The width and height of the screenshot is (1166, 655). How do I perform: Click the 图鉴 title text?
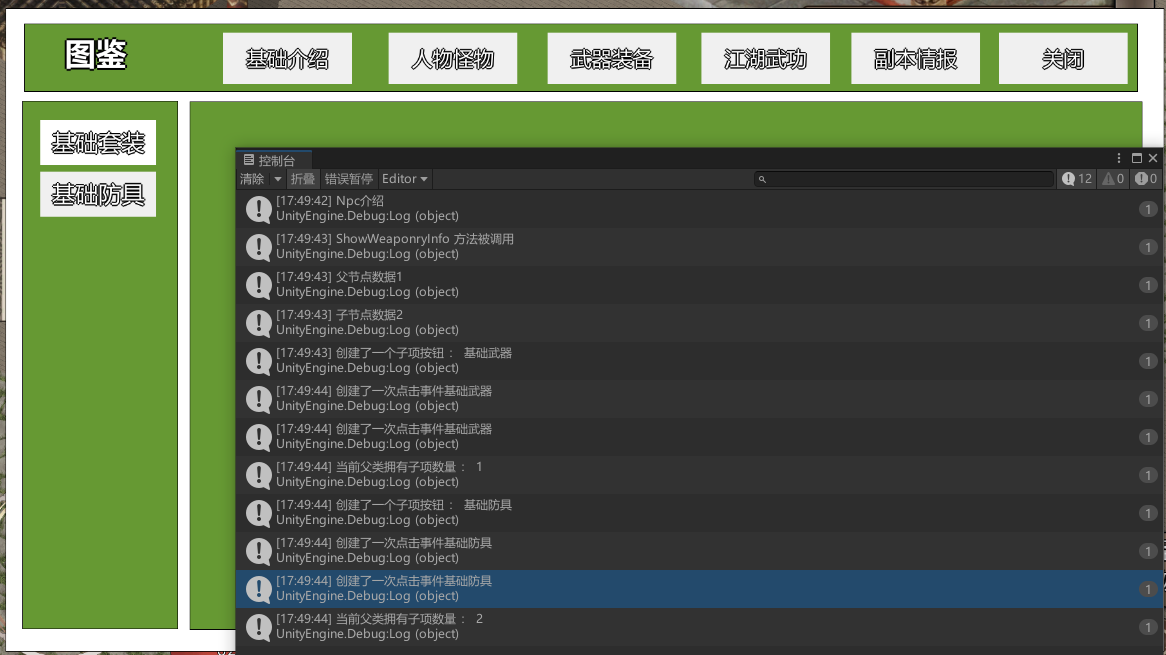coord(96,55)
